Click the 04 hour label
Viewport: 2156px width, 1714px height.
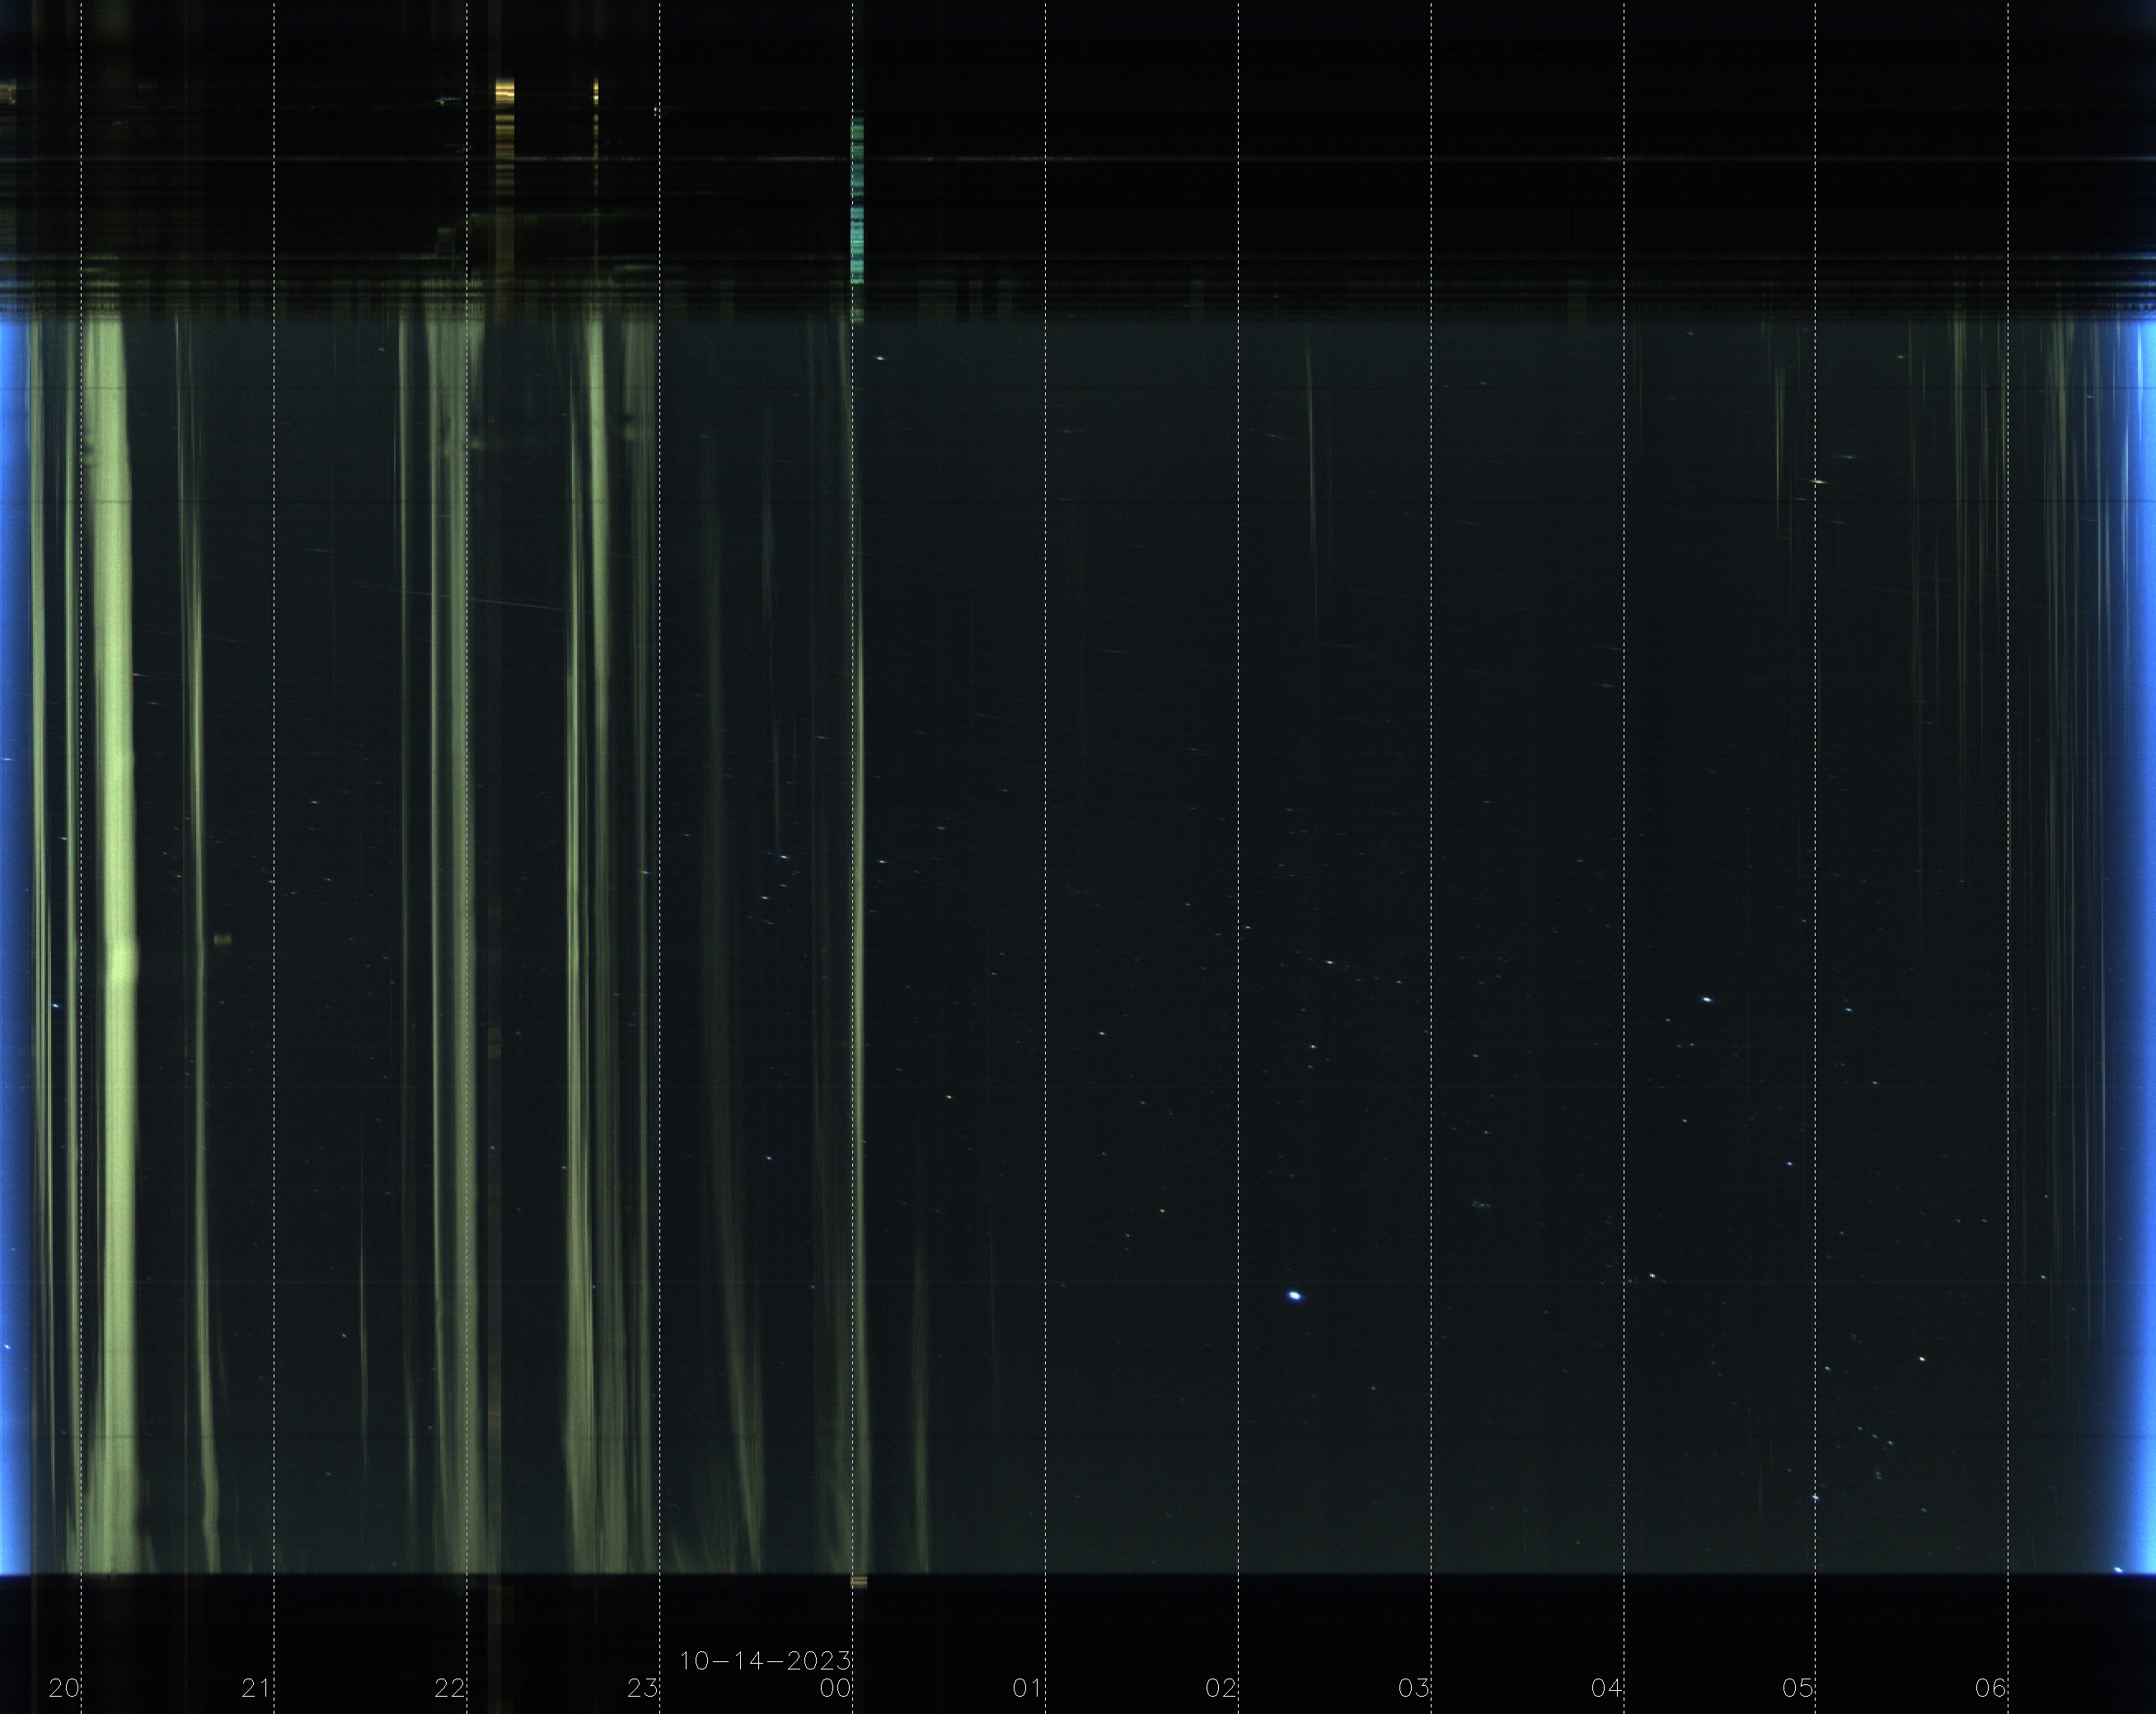1606,1688
